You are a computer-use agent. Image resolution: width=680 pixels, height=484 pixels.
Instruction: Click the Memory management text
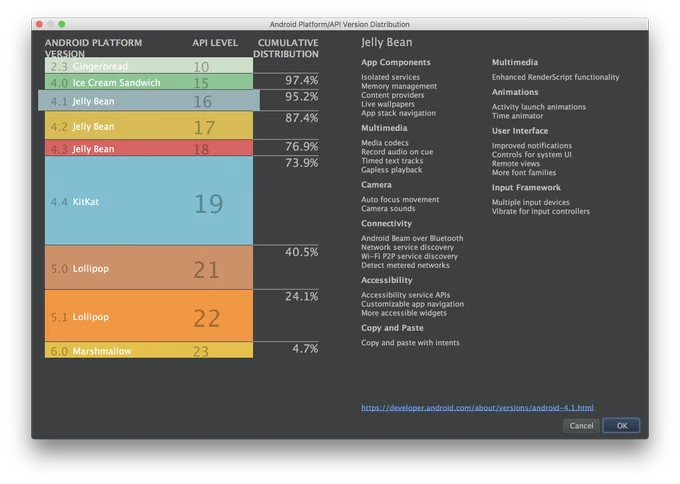pyautogui.click(x=399, y=86)
